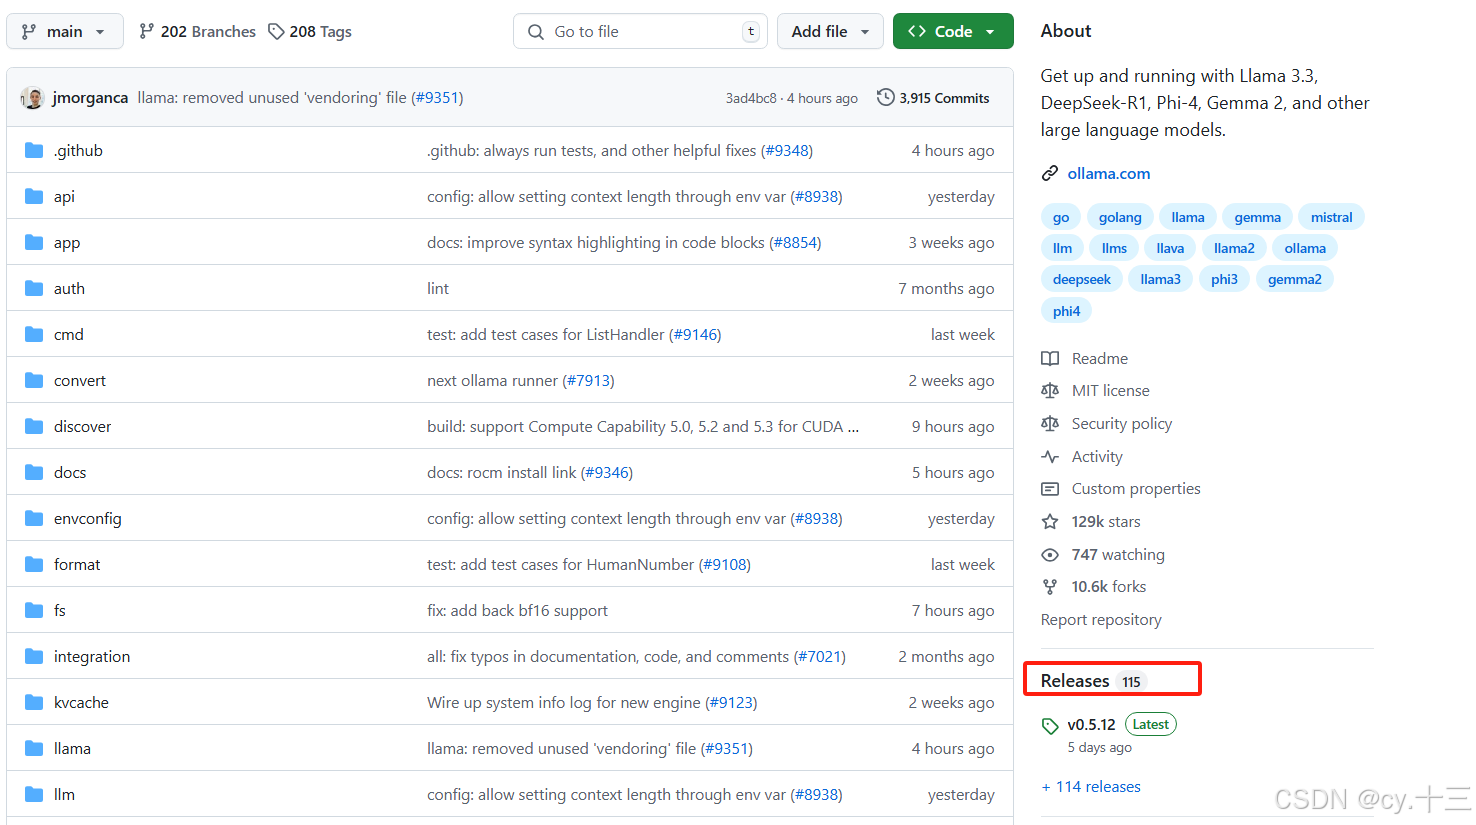Viewport: 1476px width, 825px height.
Task: Click the folder icon for cmd
Action: tap(34, 335)
